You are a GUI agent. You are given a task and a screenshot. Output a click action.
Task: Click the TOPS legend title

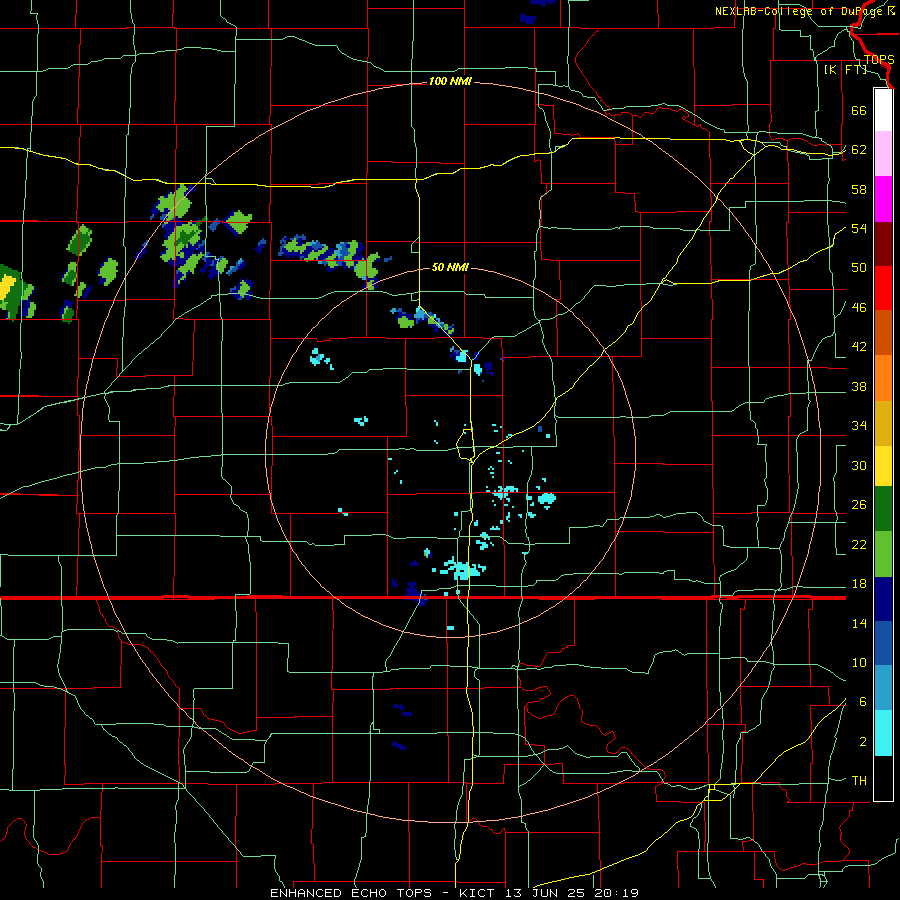[x=879, y=60]
